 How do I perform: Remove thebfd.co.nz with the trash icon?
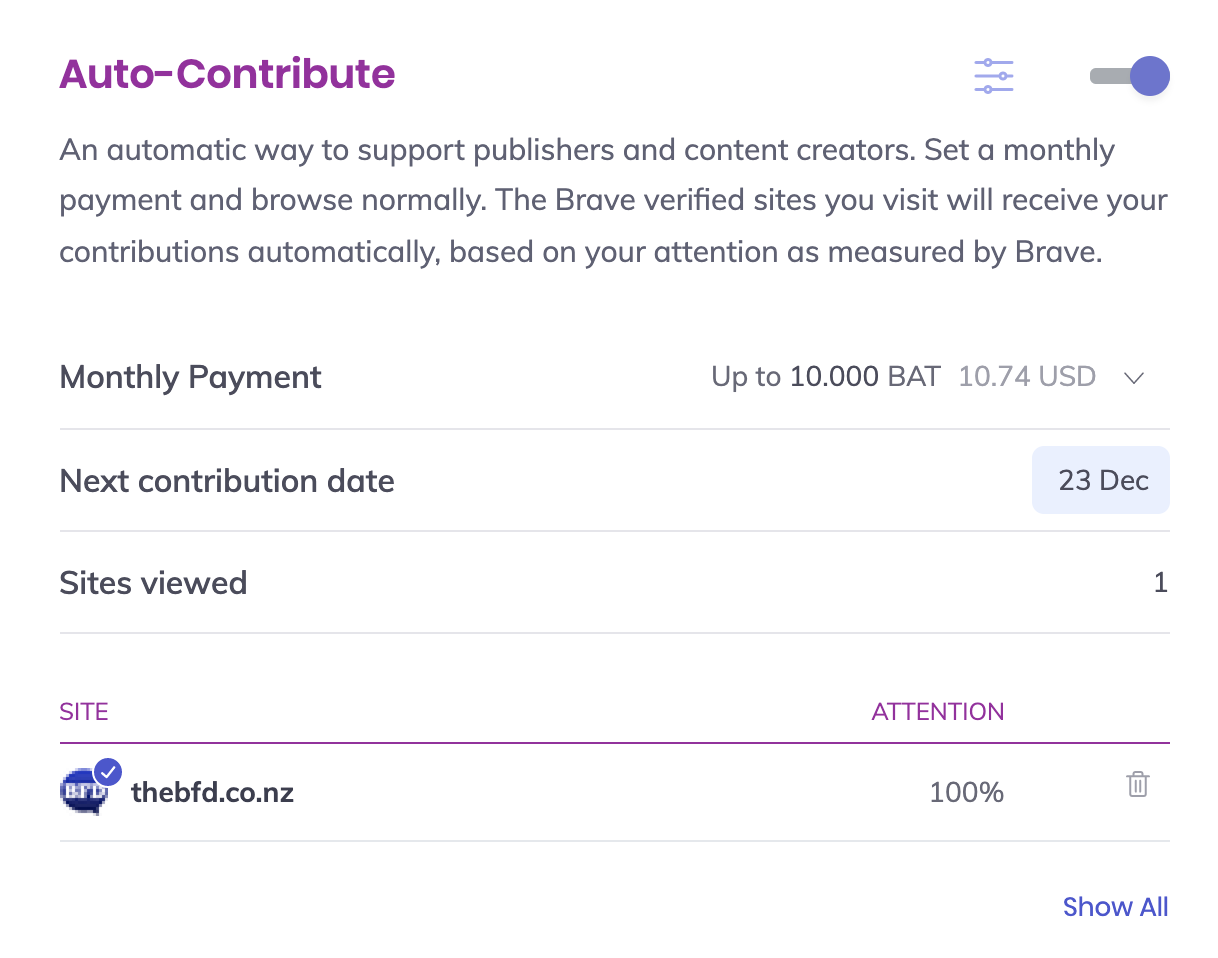pos(1138,785)
